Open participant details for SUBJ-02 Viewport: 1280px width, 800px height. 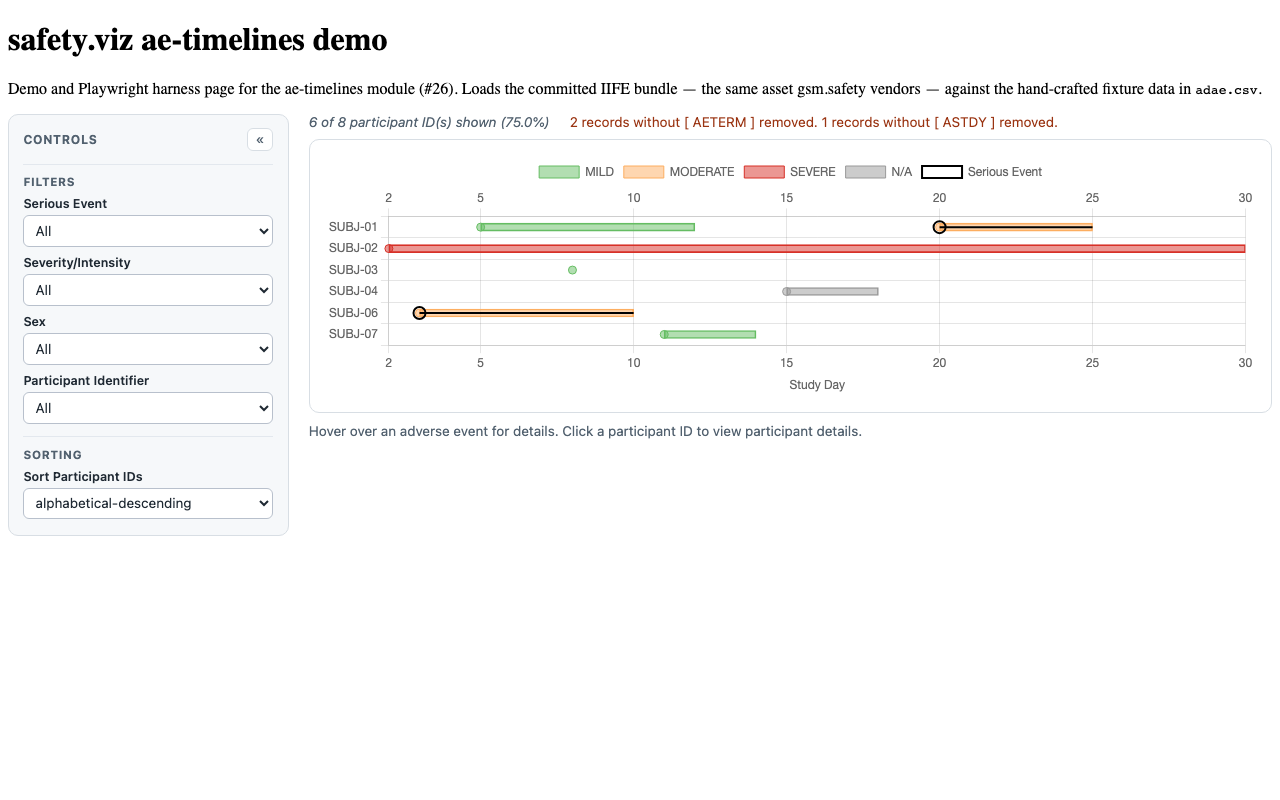coord(353,248)
